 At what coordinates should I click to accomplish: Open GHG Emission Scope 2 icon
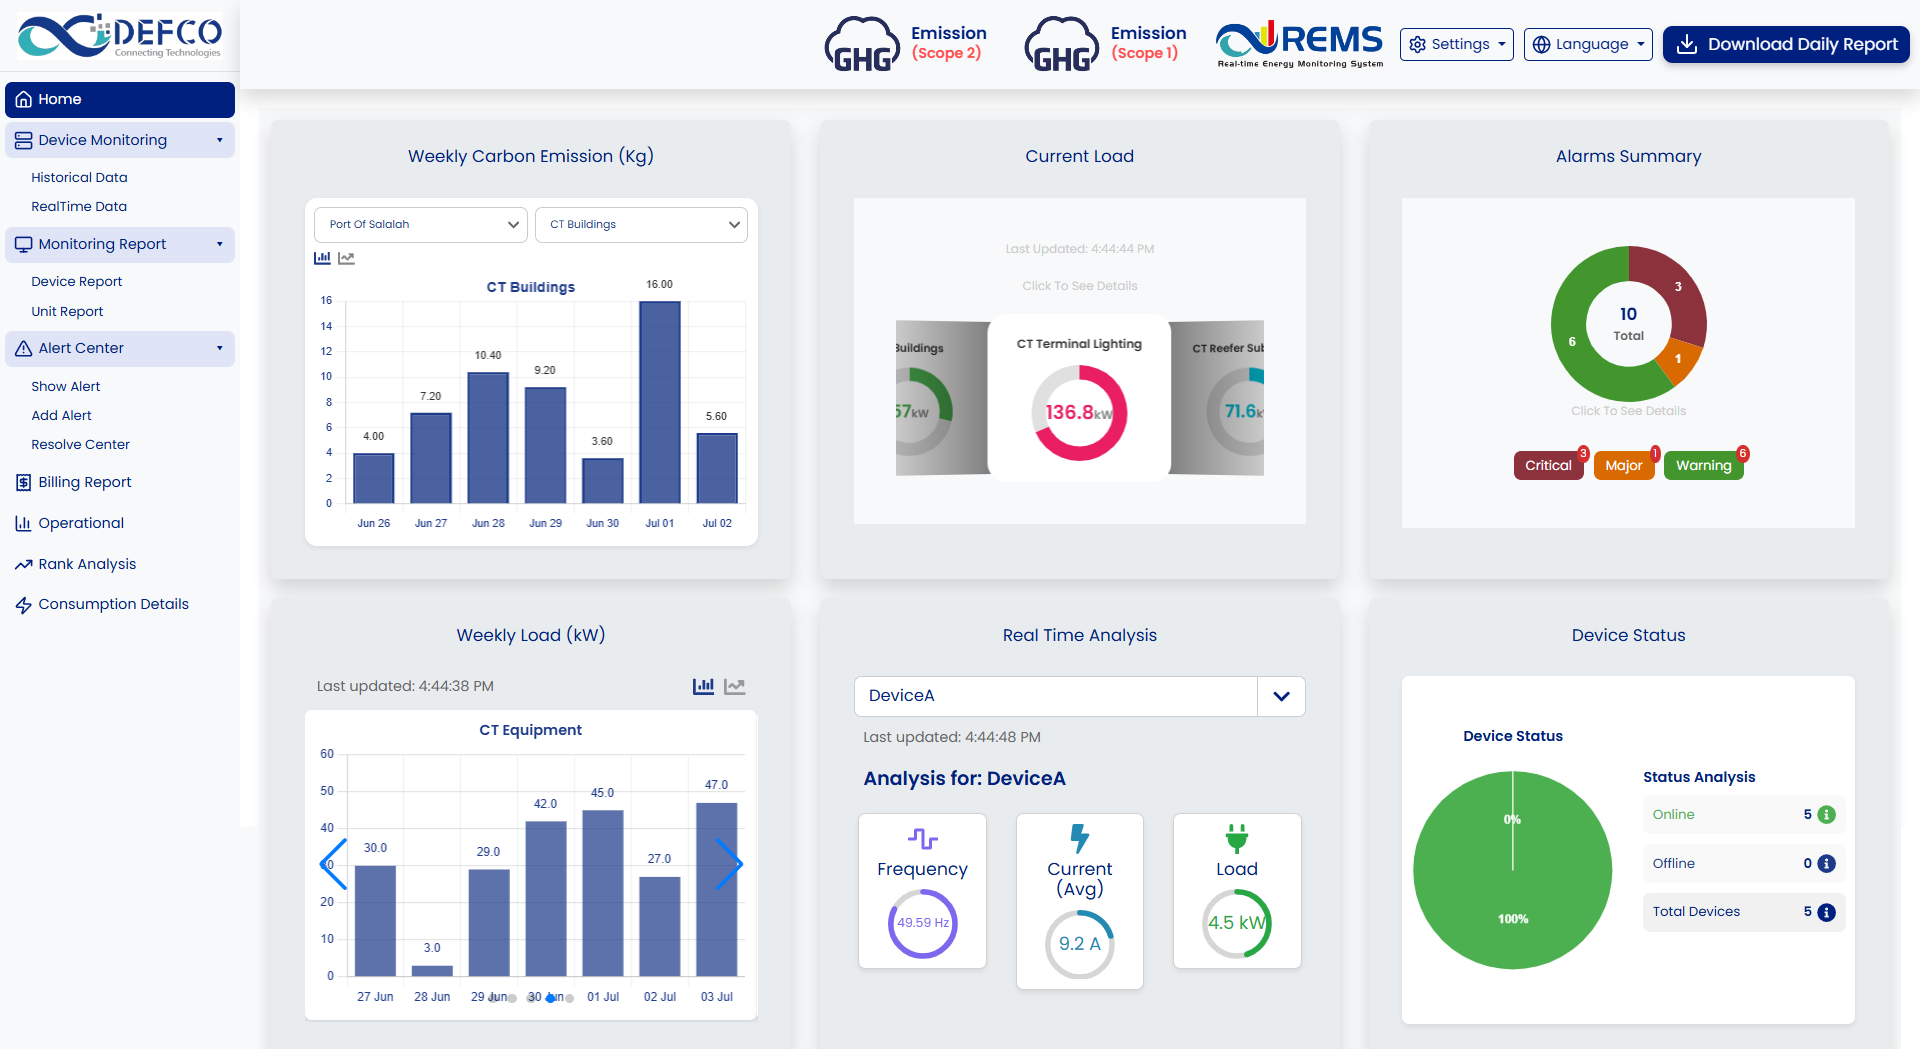(862, 45)
